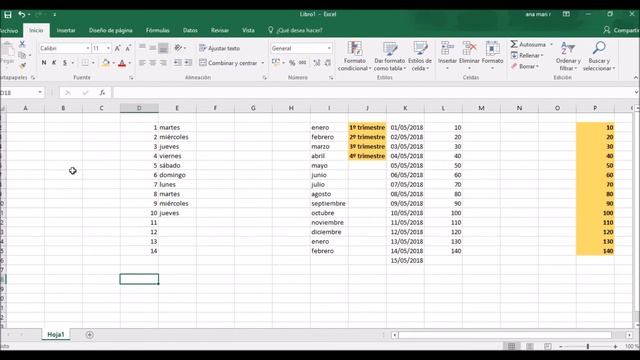The height and width of the screenshot is (360, 640).
Task: Open the Rellenar fill menu
Action: click(527, 55)
